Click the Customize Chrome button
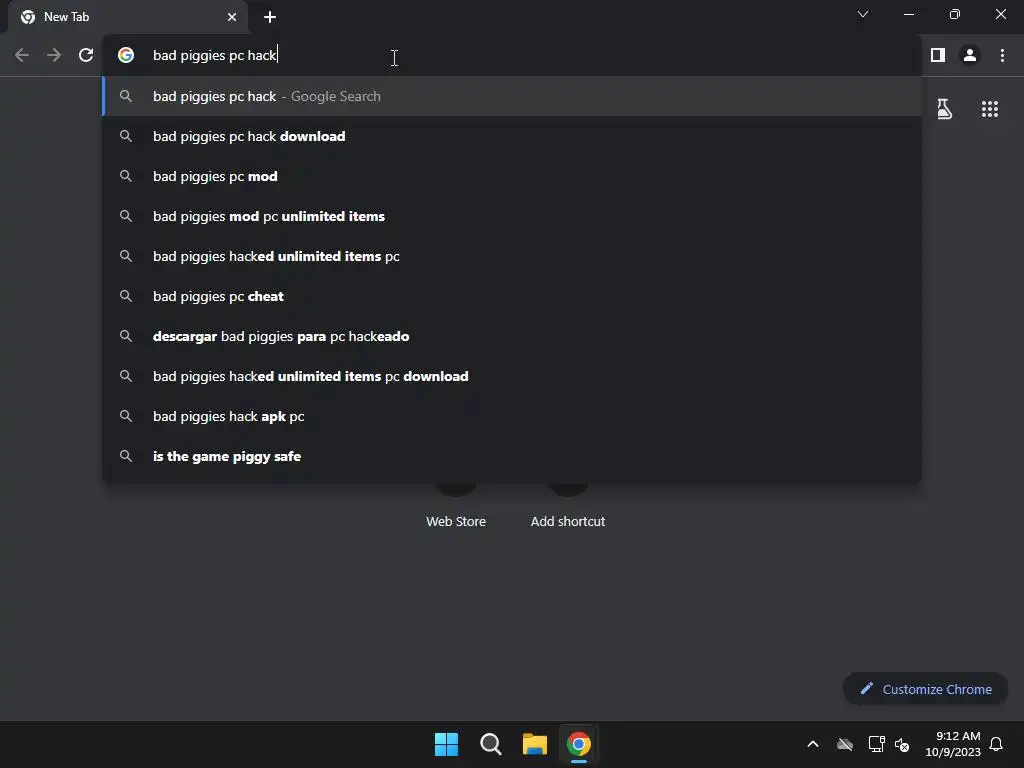This screenshot has width=1024, height=768. tap(925, 689)
